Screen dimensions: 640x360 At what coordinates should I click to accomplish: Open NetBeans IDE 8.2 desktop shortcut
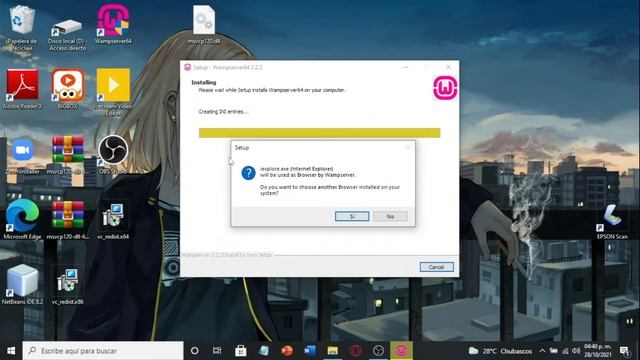pyautogui.click(x=22, y=284)
